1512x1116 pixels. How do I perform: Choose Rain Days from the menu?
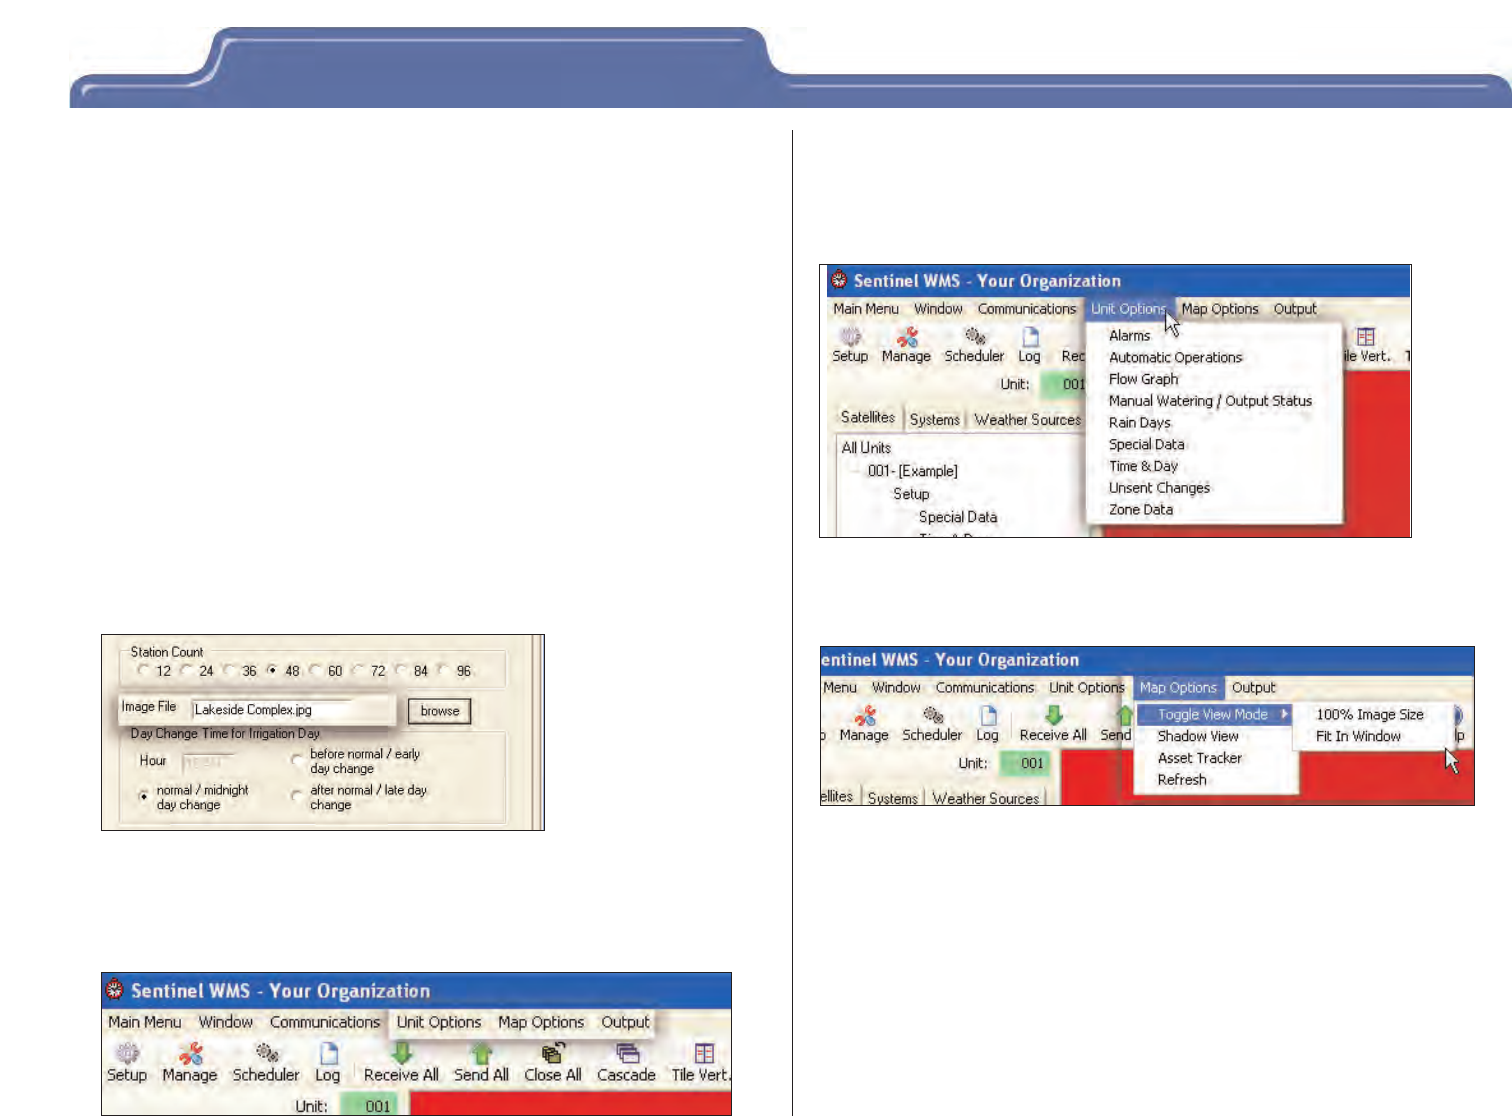pyautogui.click(x=1140, y=423)
